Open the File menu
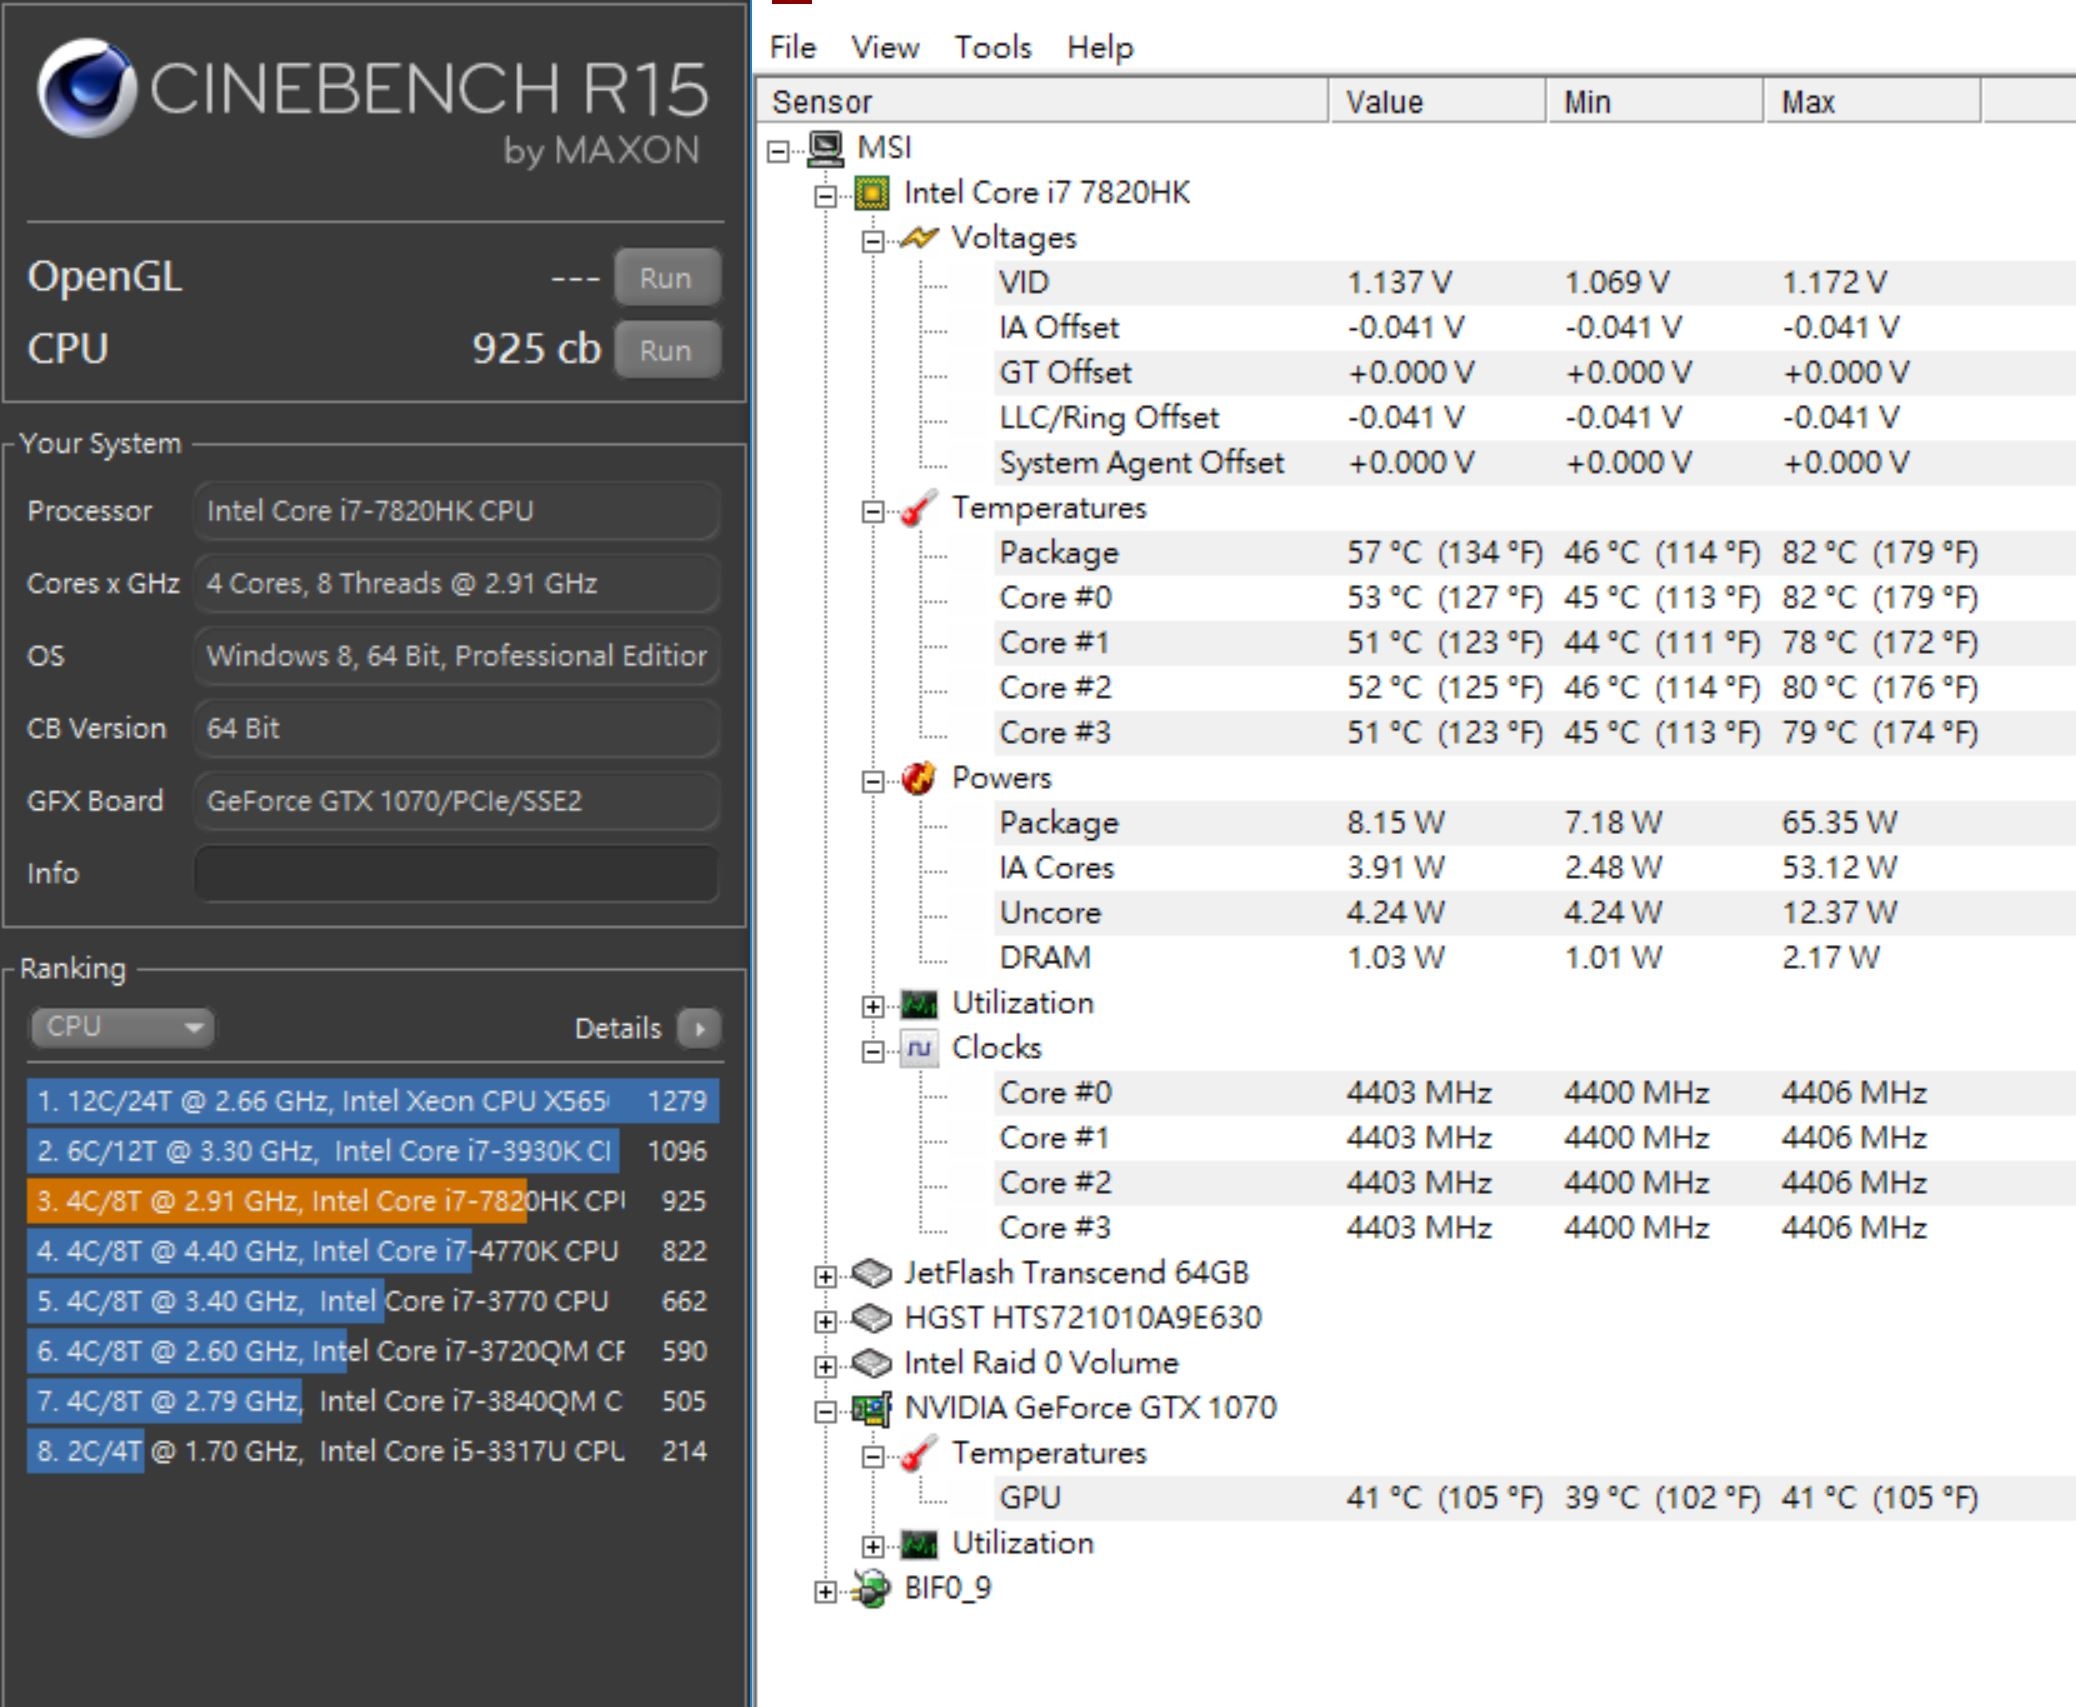Viewport: 2076px width, 1707px height. 792,47
